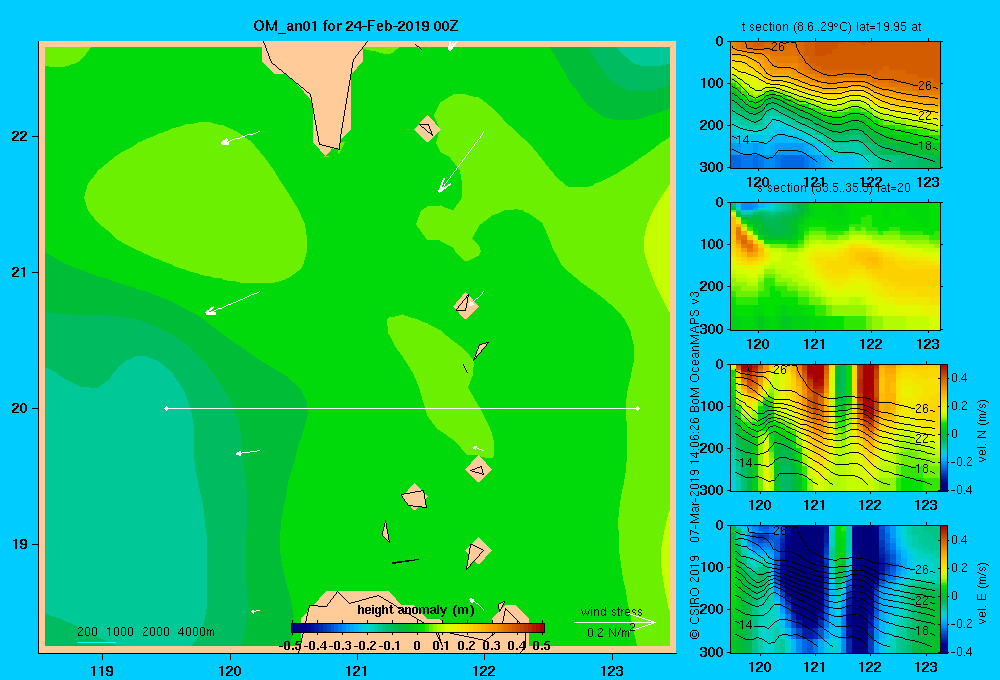
Task: Click the island near 121.5E 19.3N
Action: pyautogui.click(x=415, y=496)
